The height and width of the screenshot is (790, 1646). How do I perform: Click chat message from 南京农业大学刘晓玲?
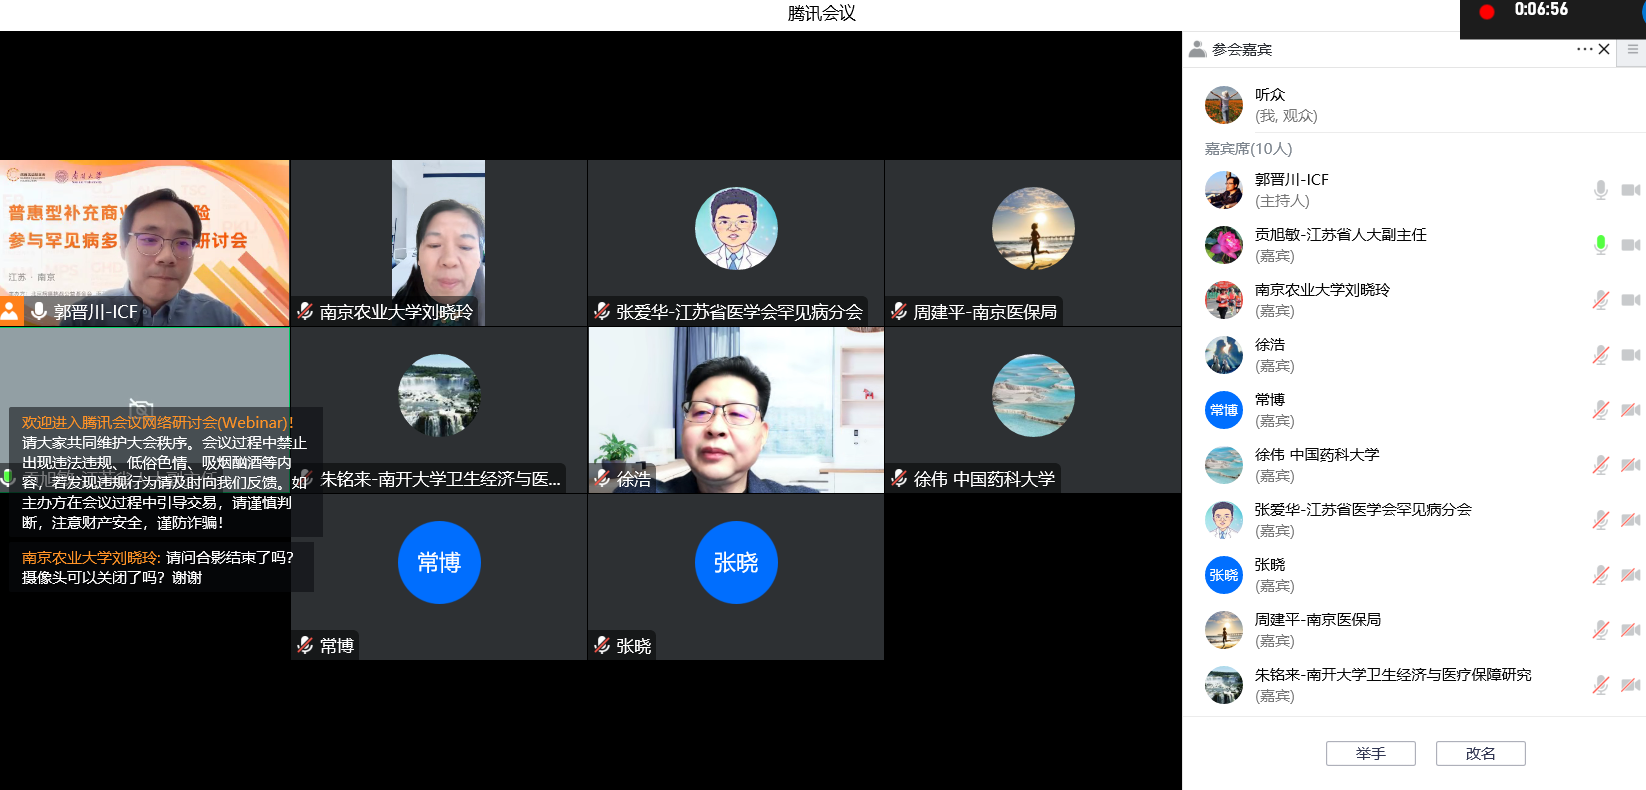click(x=161, y=567)
